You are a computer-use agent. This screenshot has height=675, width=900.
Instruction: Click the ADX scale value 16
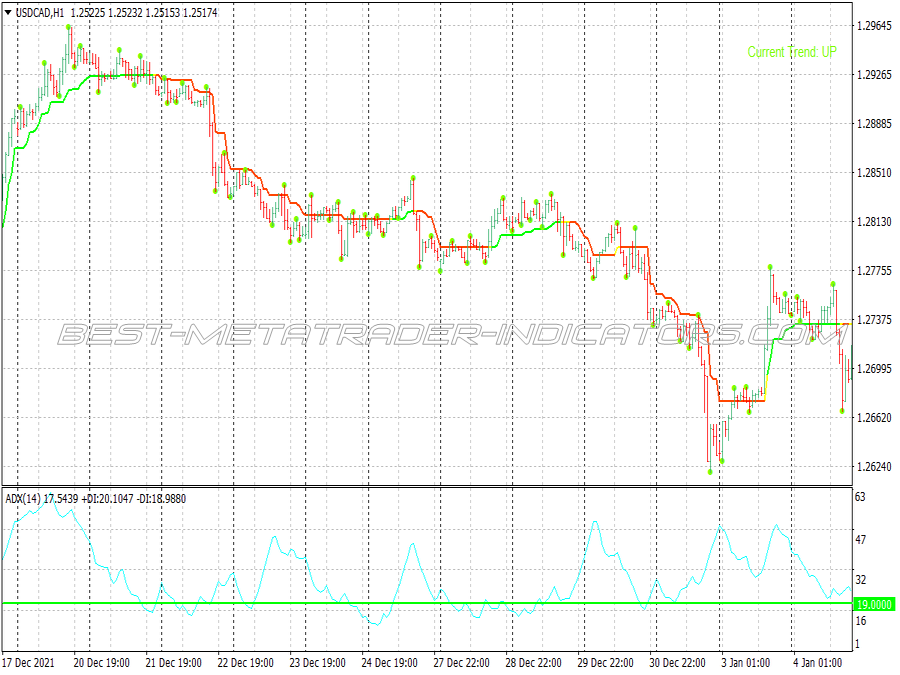860,620
